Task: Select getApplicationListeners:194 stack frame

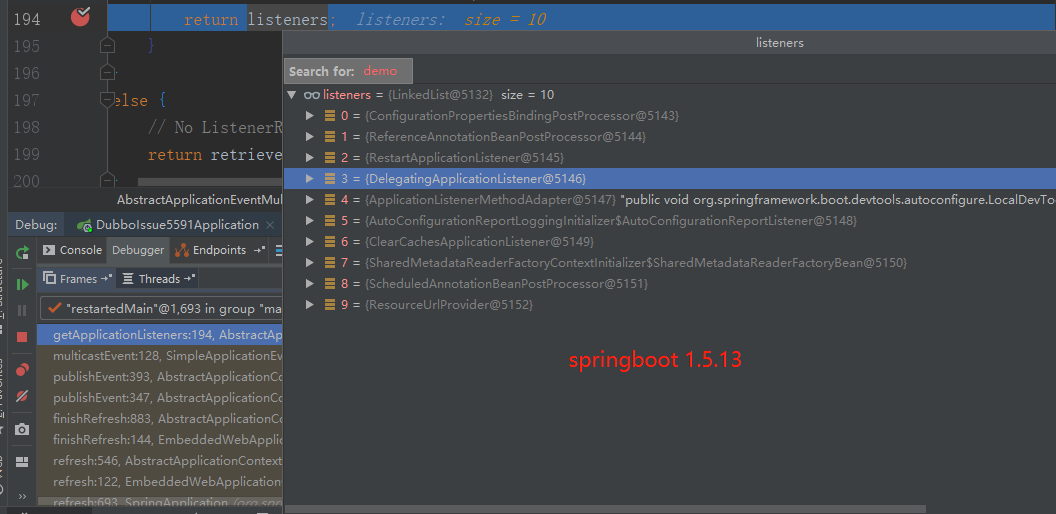Action: pyautogui.click(x=160, y=335)
